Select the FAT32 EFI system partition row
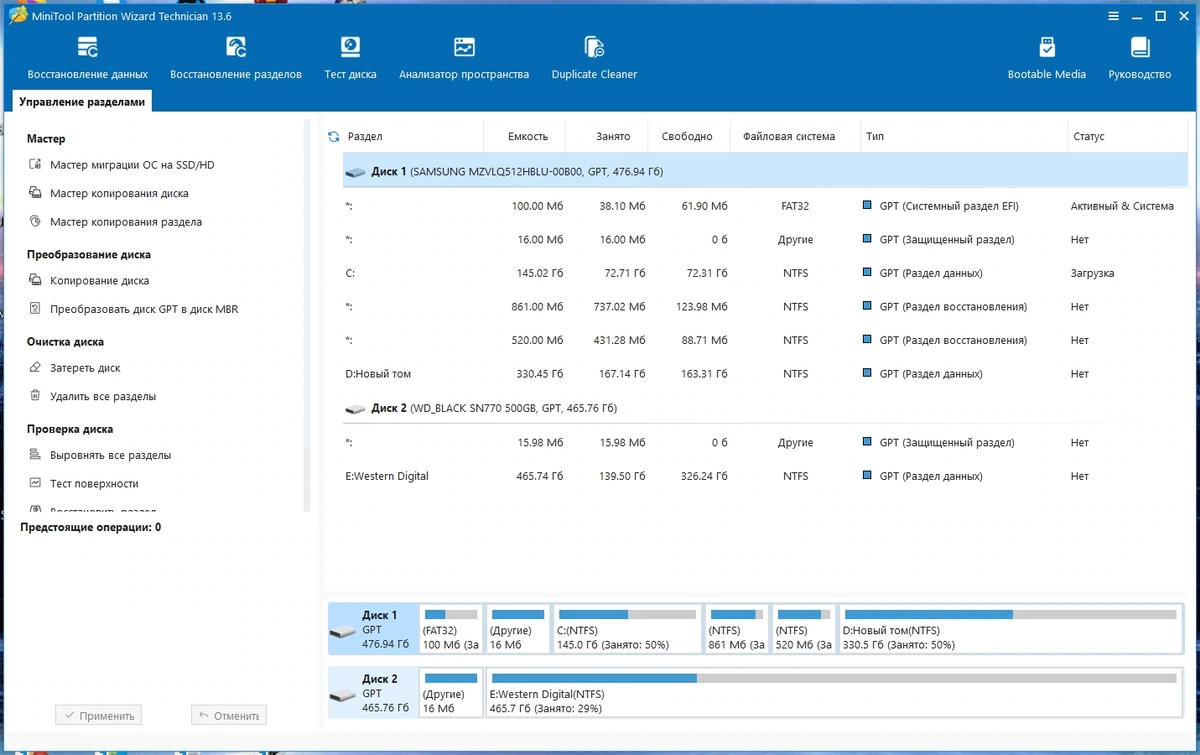Viewport: 1200px width, 755px height. (763, 206)
